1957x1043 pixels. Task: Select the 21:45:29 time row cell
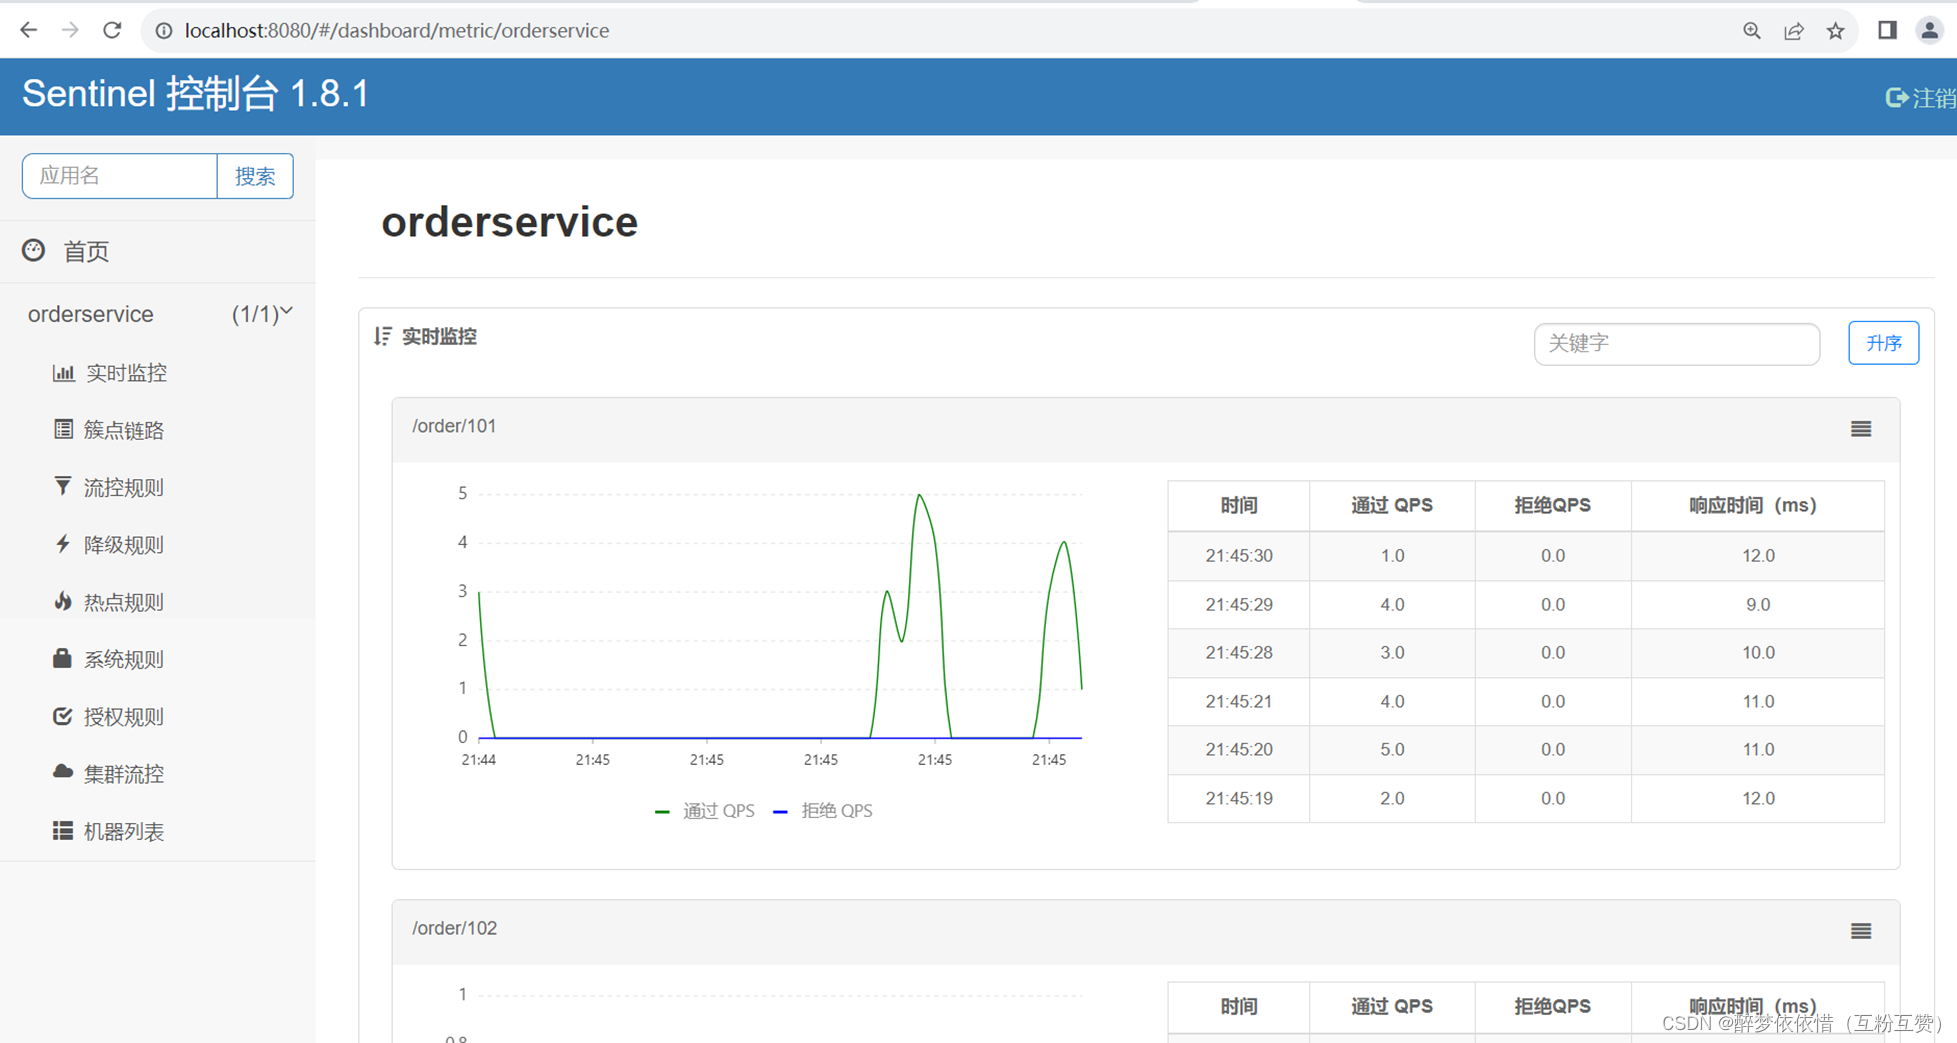[1239, 605]
